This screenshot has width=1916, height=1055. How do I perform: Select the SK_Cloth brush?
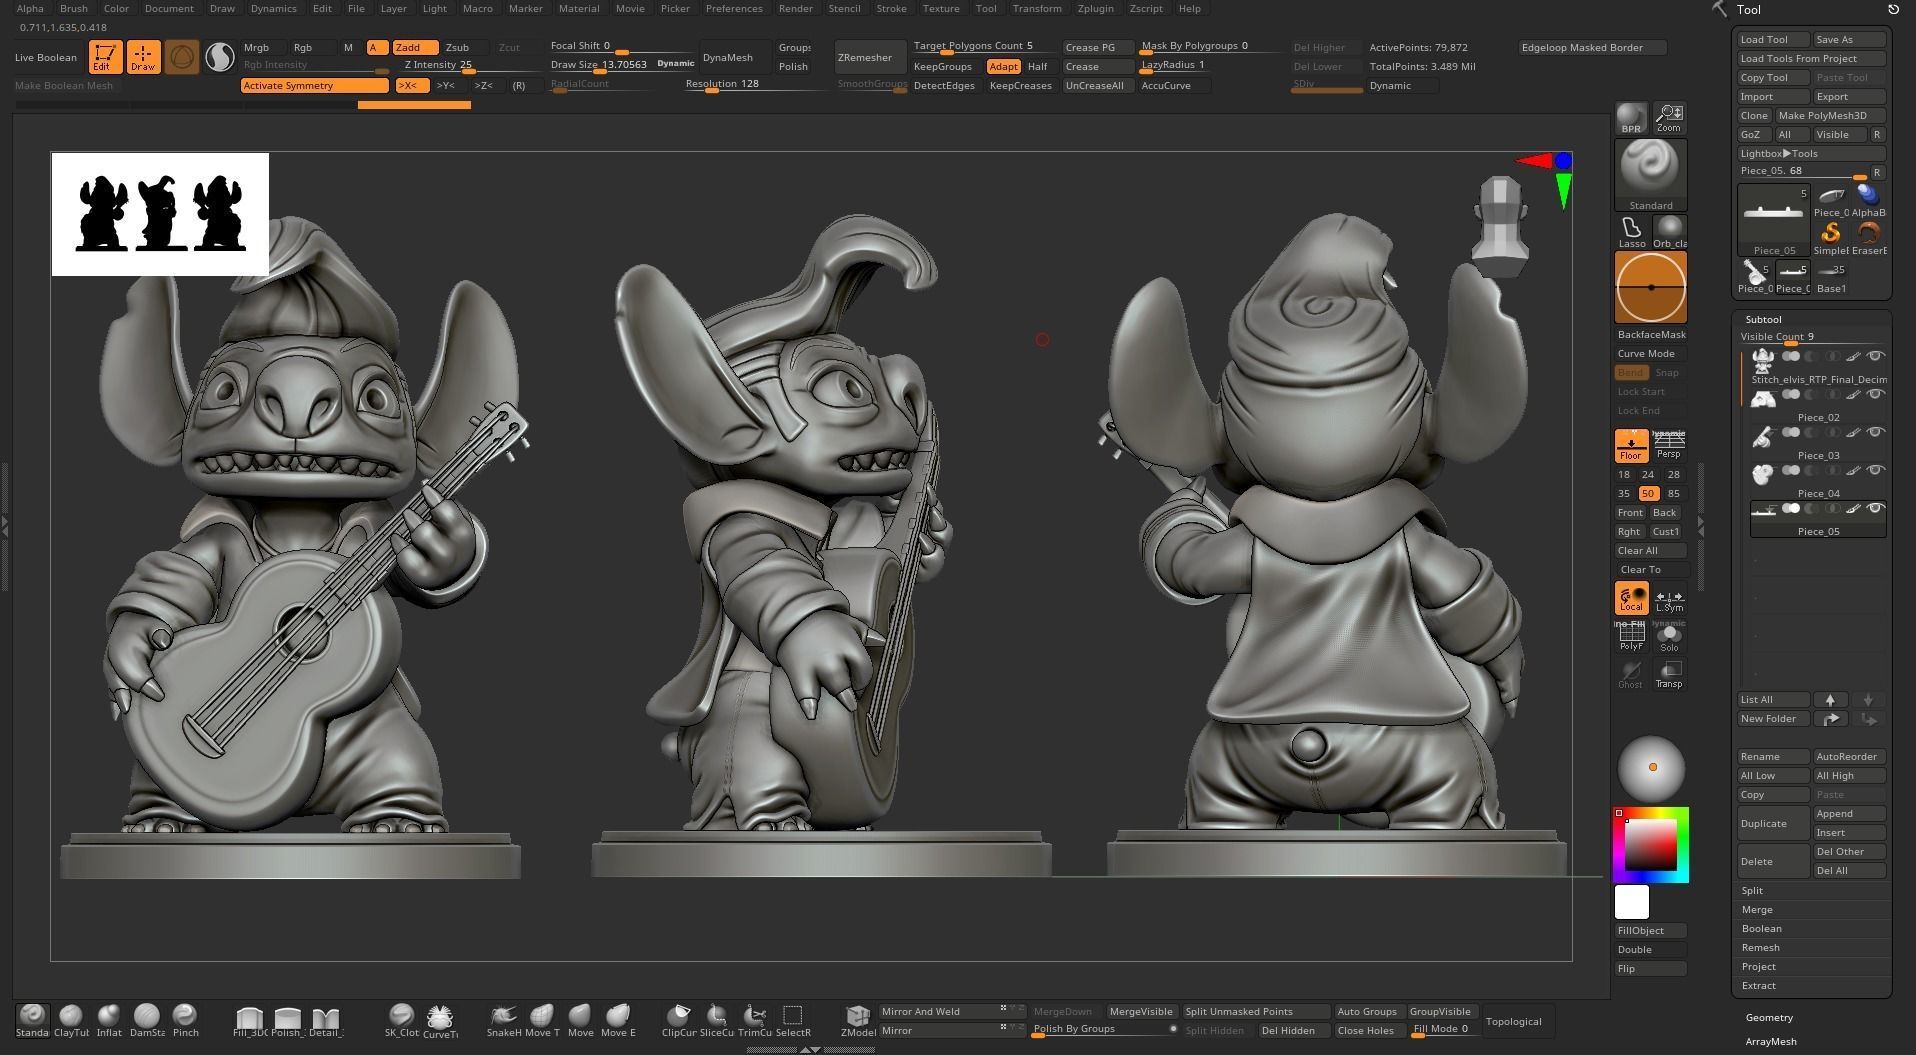pyautogui.click(x=402, y=1020)
